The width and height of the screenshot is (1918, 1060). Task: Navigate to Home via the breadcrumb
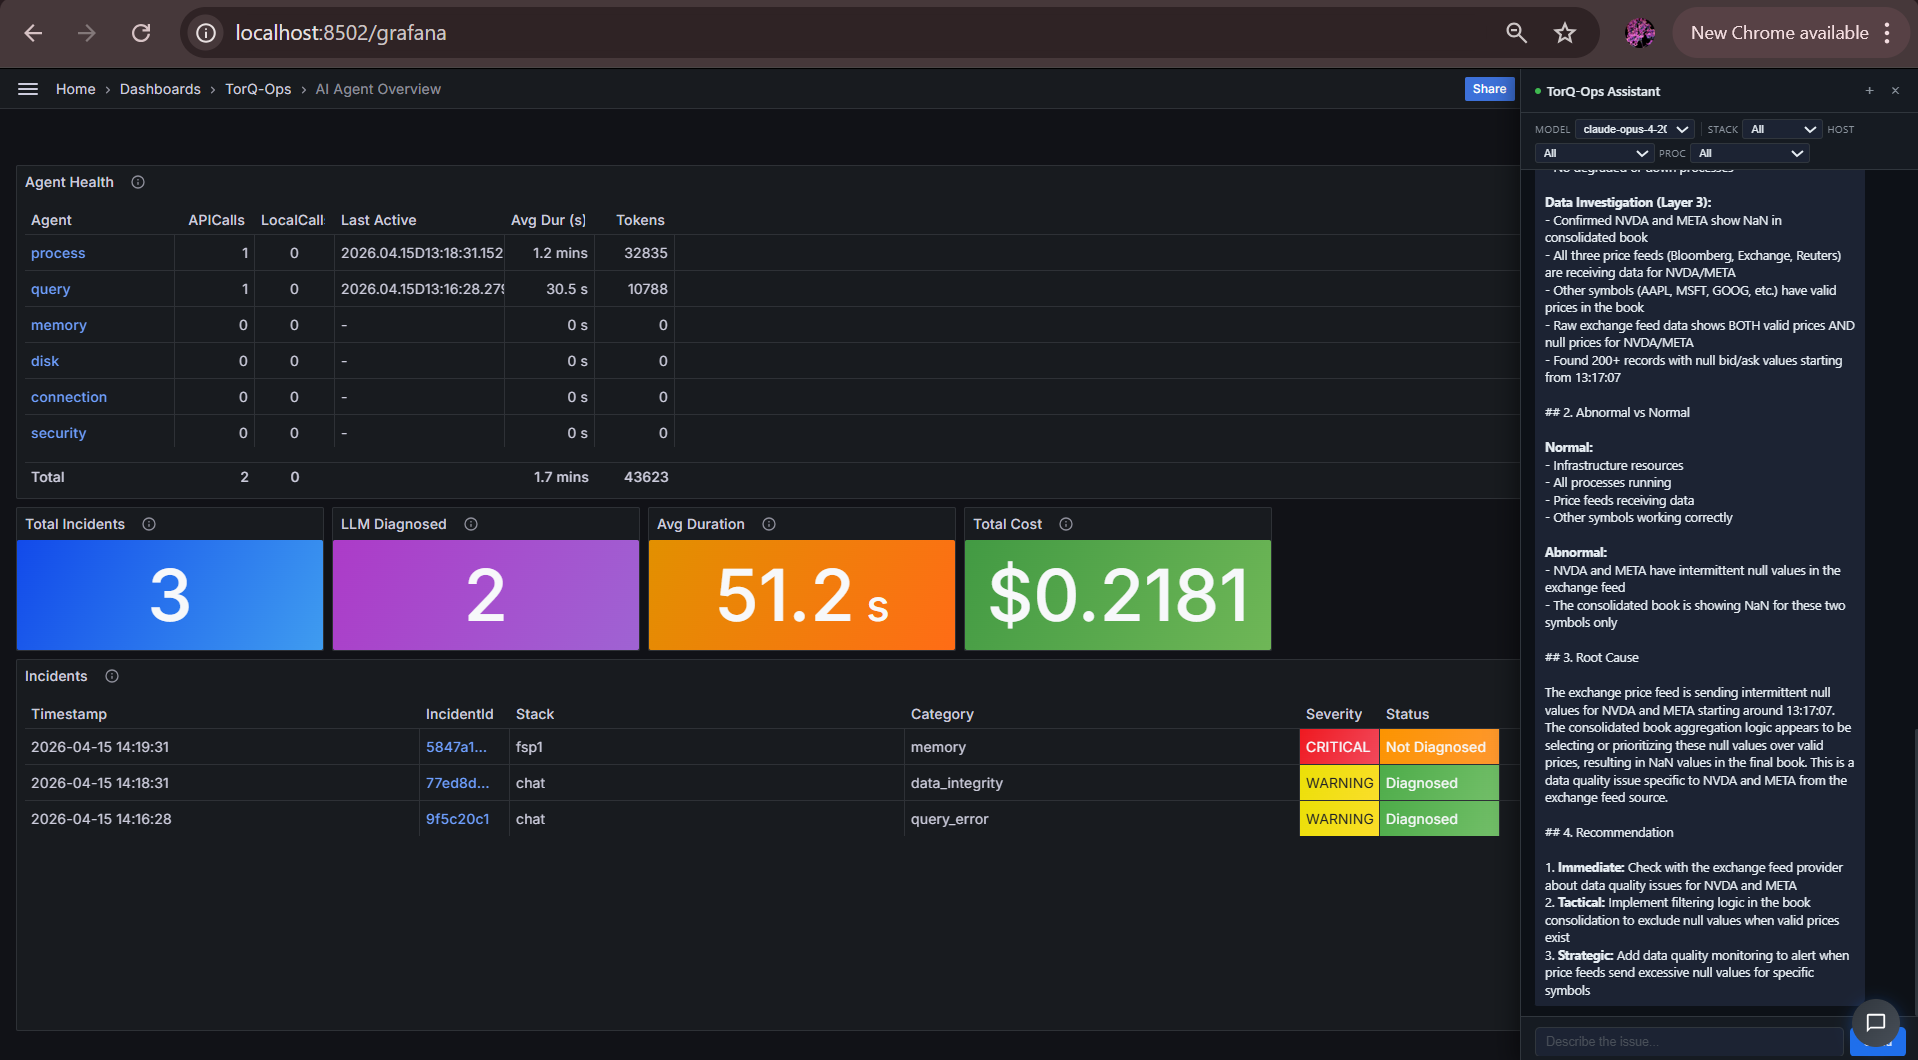(75, 89)
